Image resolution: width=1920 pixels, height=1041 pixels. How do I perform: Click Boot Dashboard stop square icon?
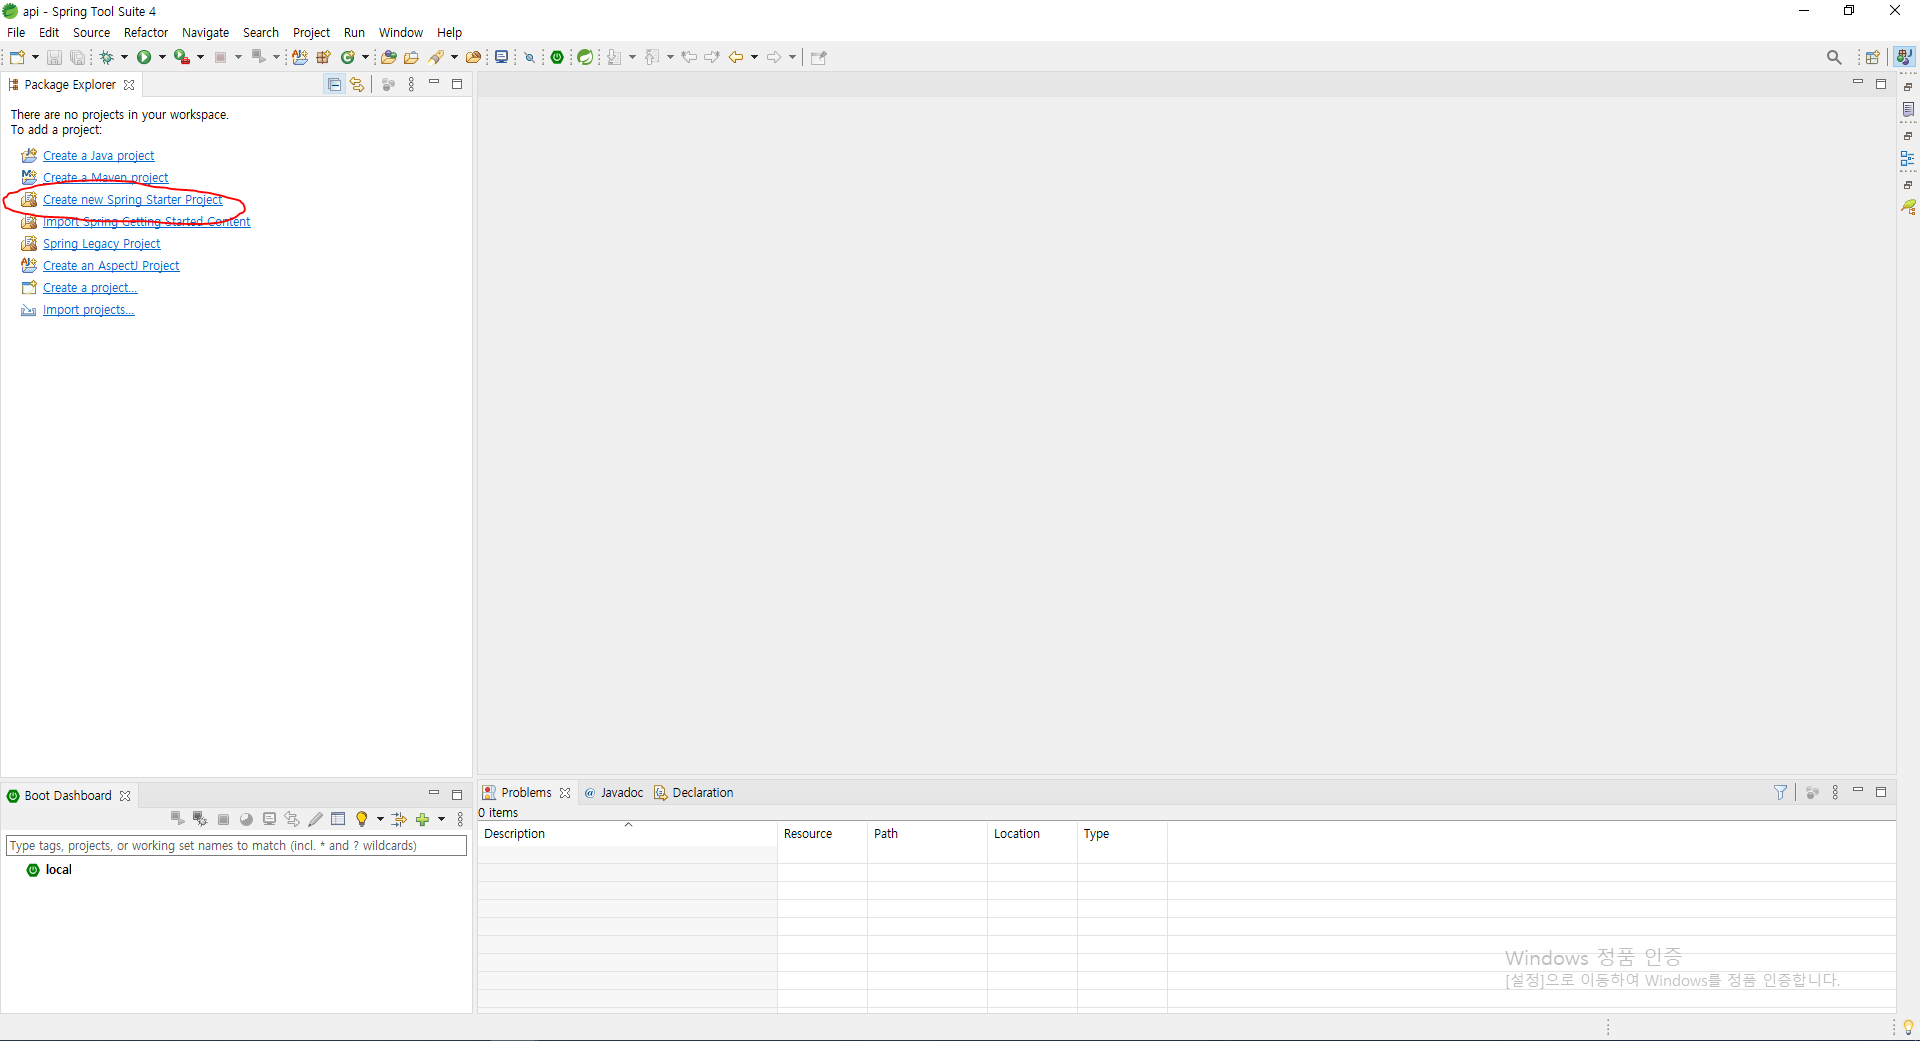pyautogui.click(x=223, y=819)
